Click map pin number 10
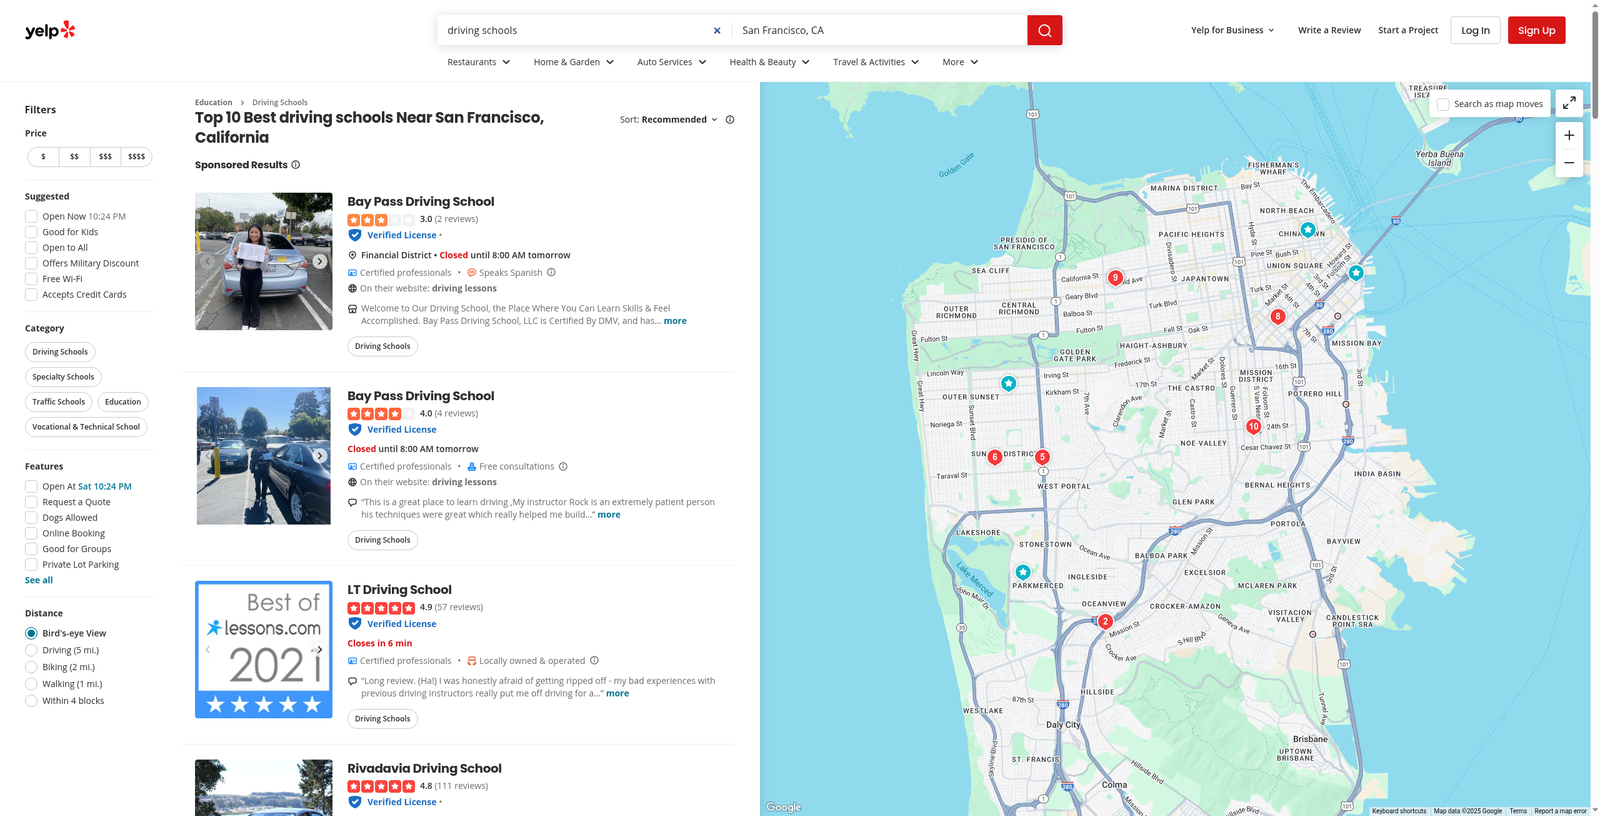 click(x=1253, y=427)
